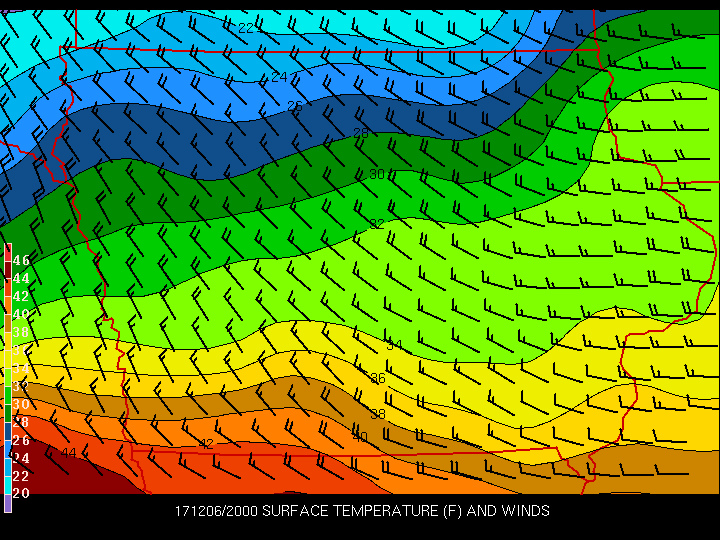720x540 pixels.
Task: Click the 46 label in the color legend
Action: [x=21, y=260]
